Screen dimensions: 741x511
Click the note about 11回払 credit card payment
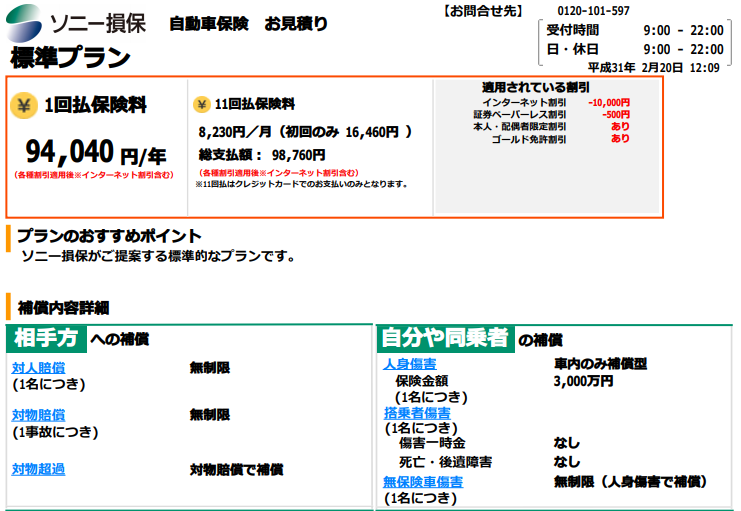tap(302, 184)
